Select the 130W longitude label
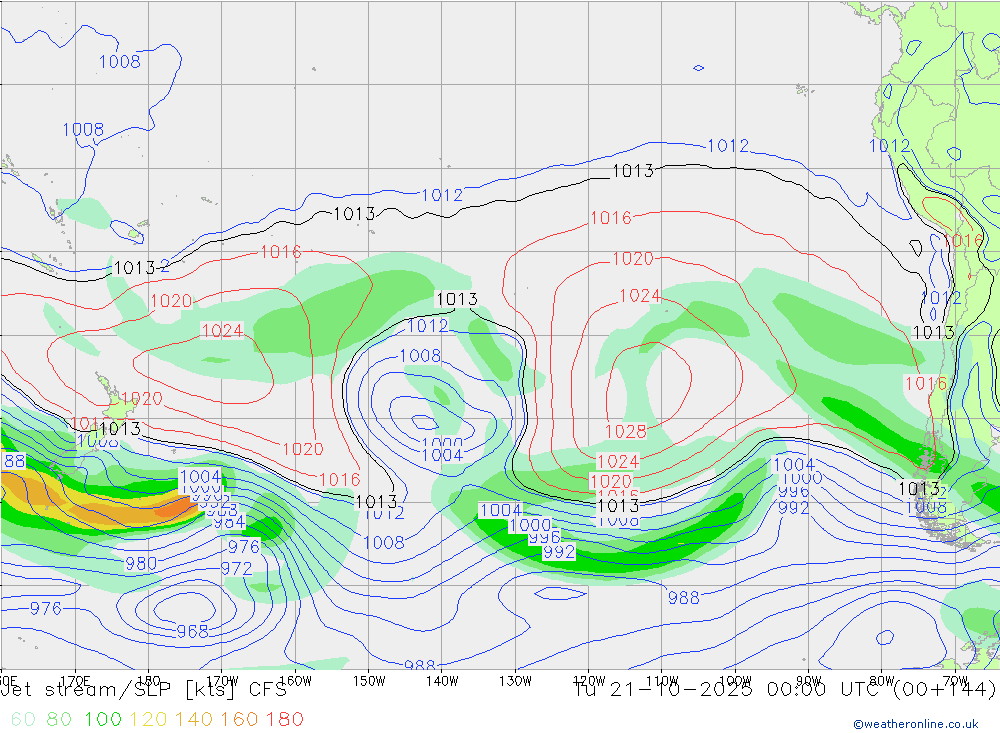This screenshot has height=733, width=1000. [x=515, y=681]
